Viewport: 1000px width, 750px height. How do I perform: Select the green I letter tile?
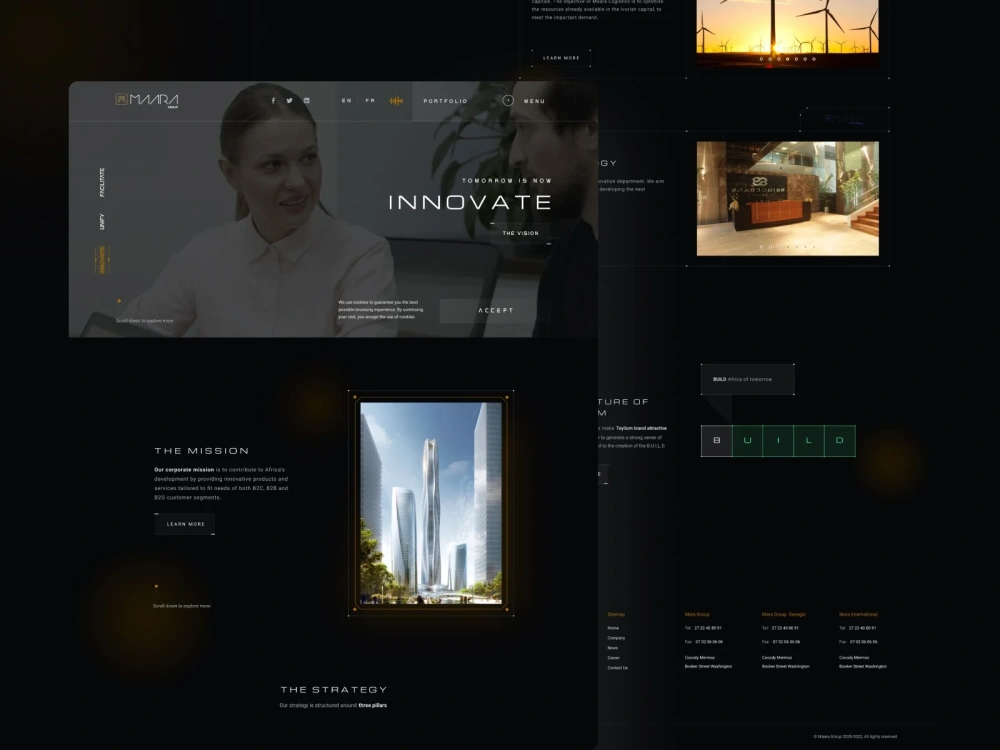778,441
